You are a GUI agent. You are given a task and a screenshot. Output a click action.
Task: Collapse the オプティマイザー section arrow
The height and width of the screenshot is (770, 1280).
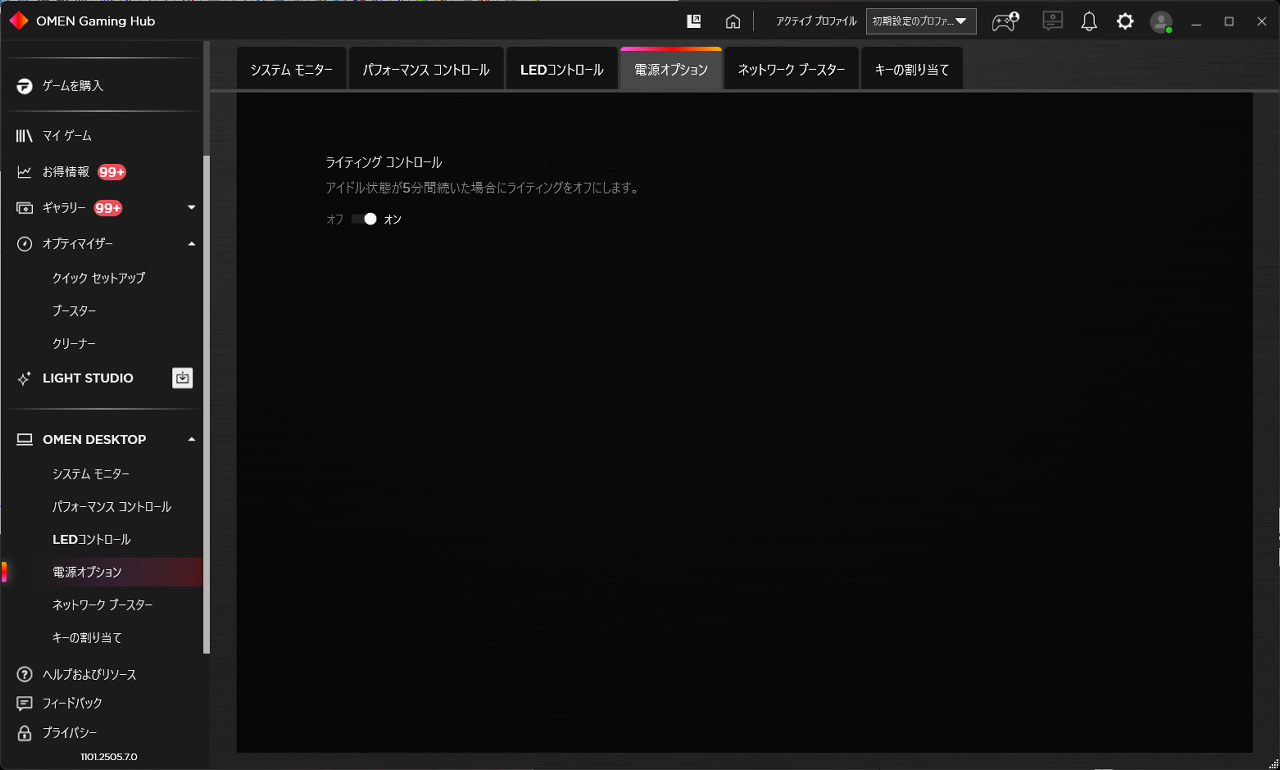click(191, 244)
